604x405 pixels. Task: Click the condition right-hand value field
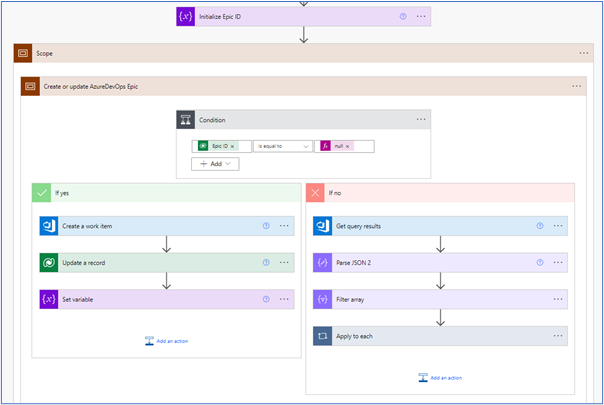pyautogui.click(x=344, y=146)
